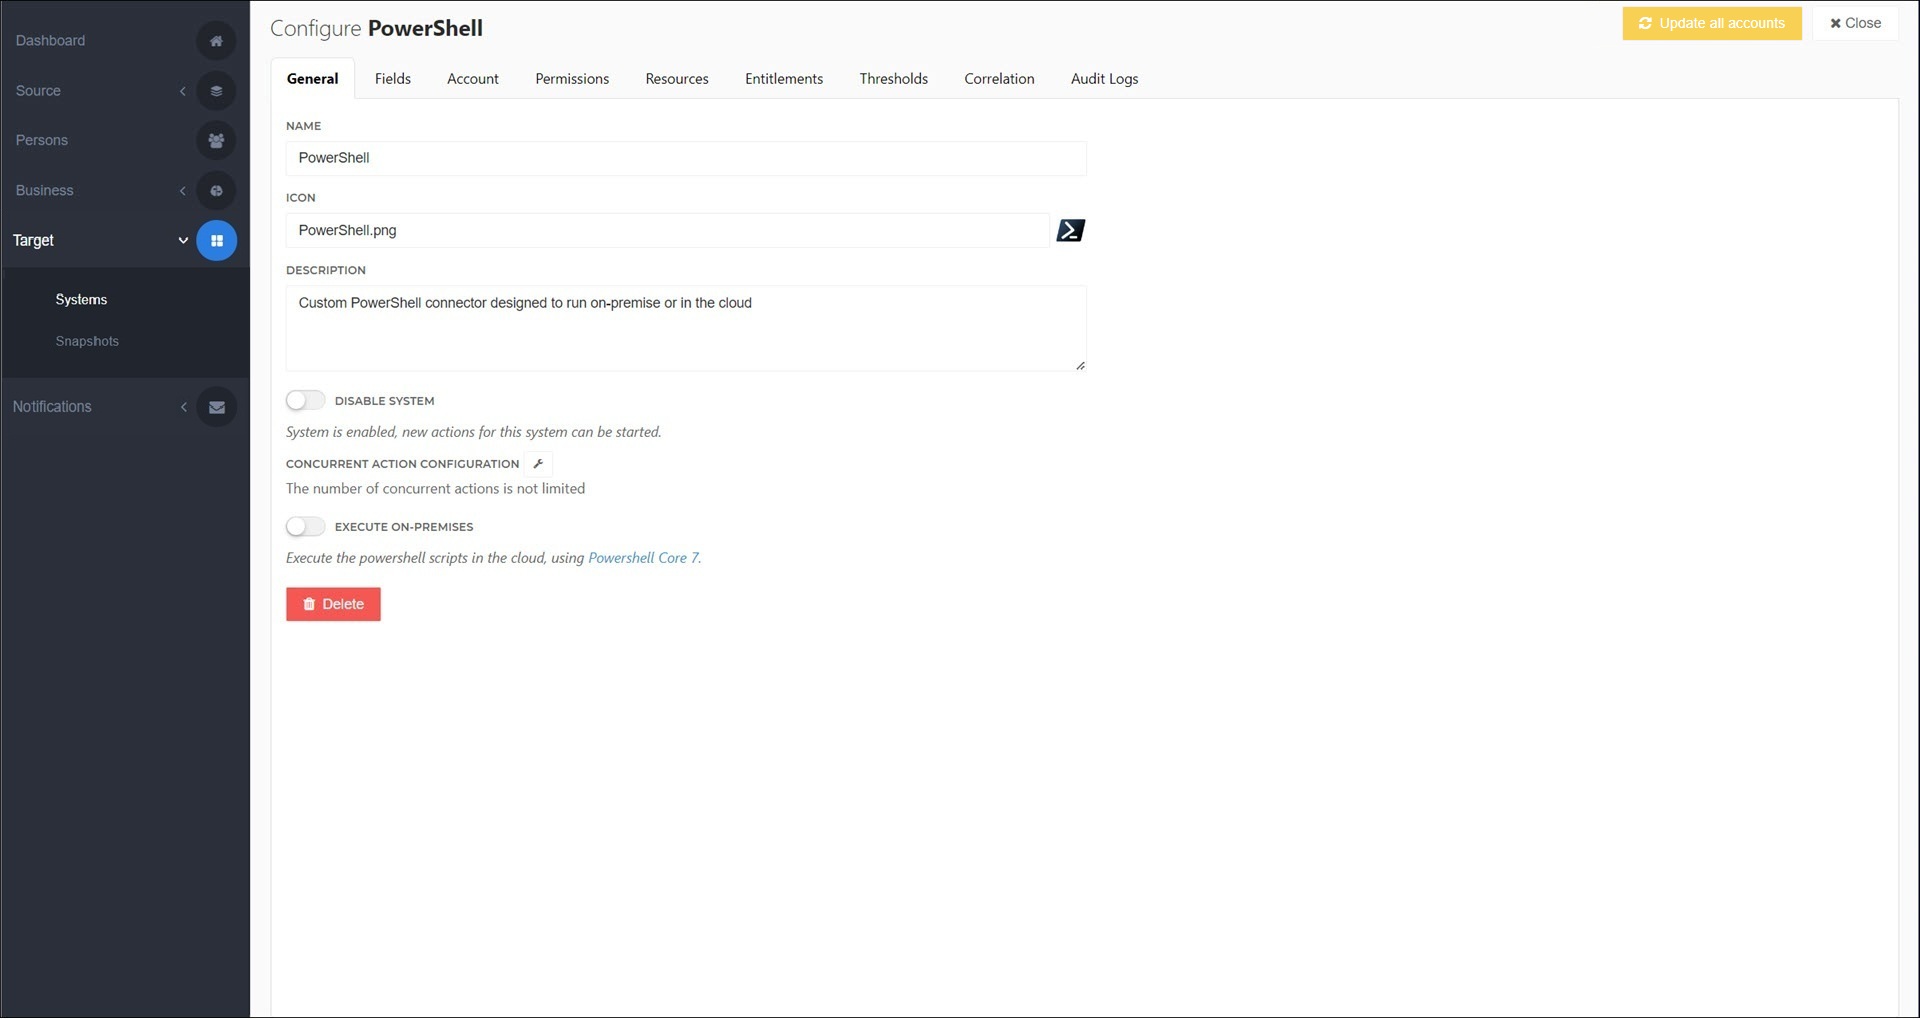
Task: Click the Source layers icon
Action: point(216,91)
